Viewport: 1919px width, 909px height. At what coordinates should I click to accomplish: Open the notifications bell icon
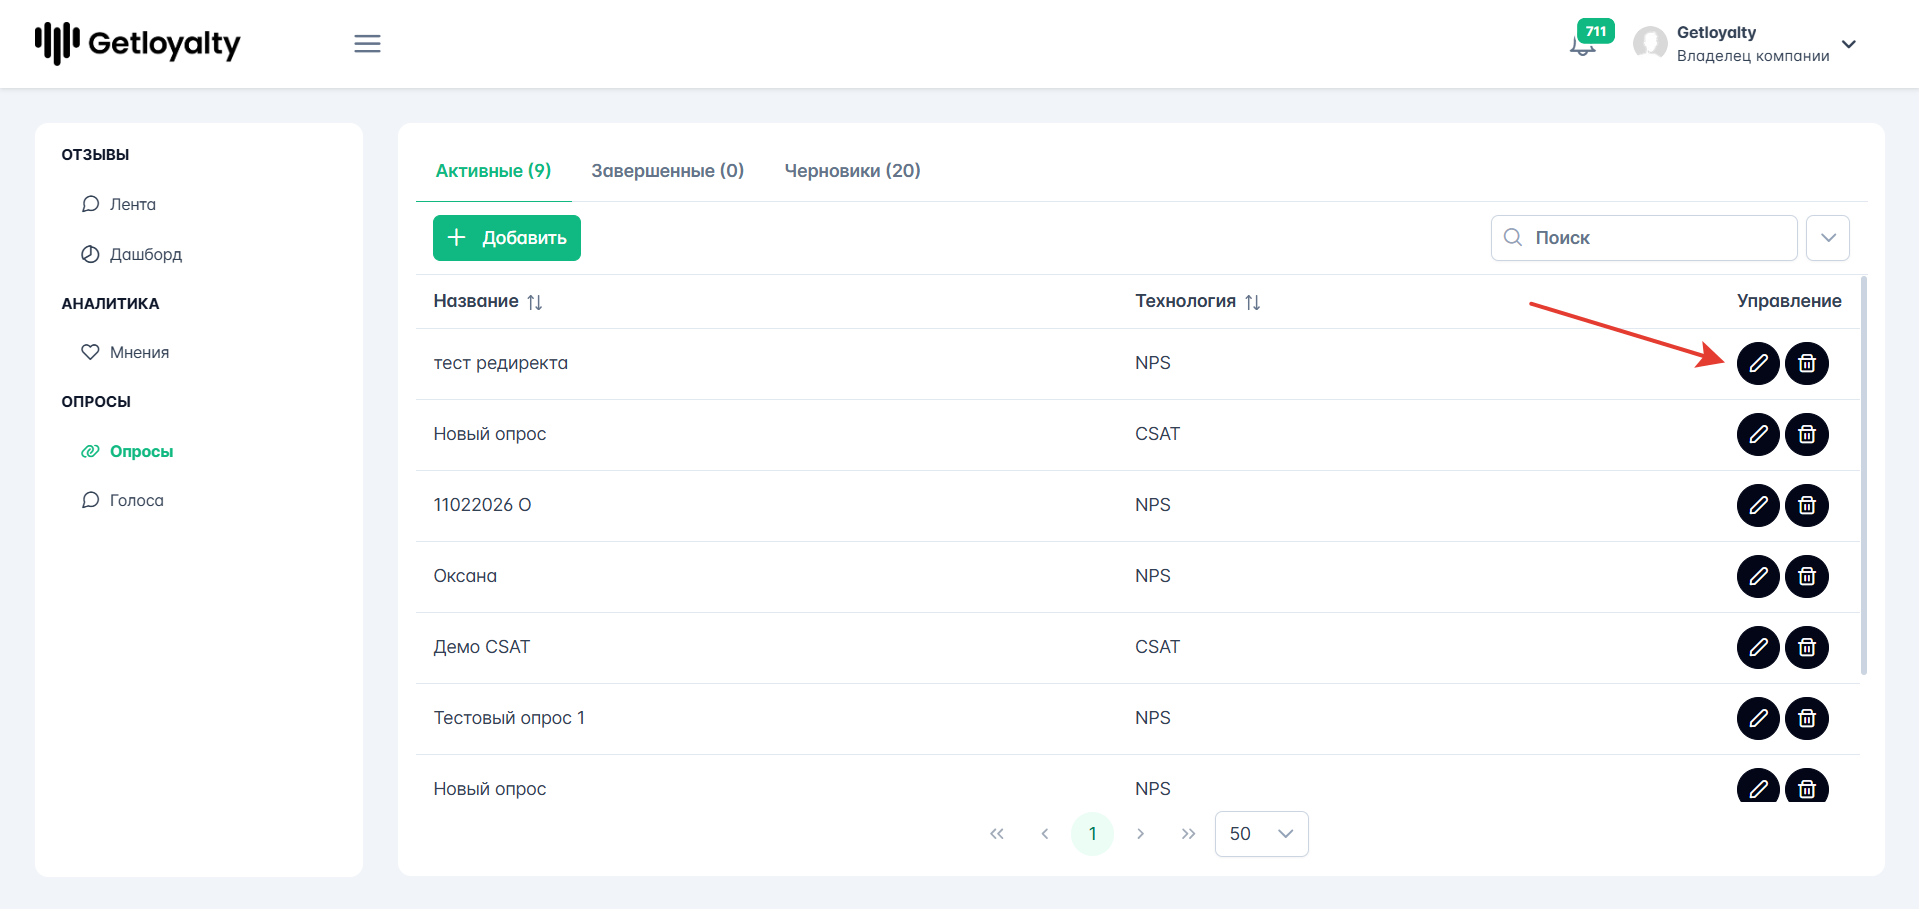1583,45
